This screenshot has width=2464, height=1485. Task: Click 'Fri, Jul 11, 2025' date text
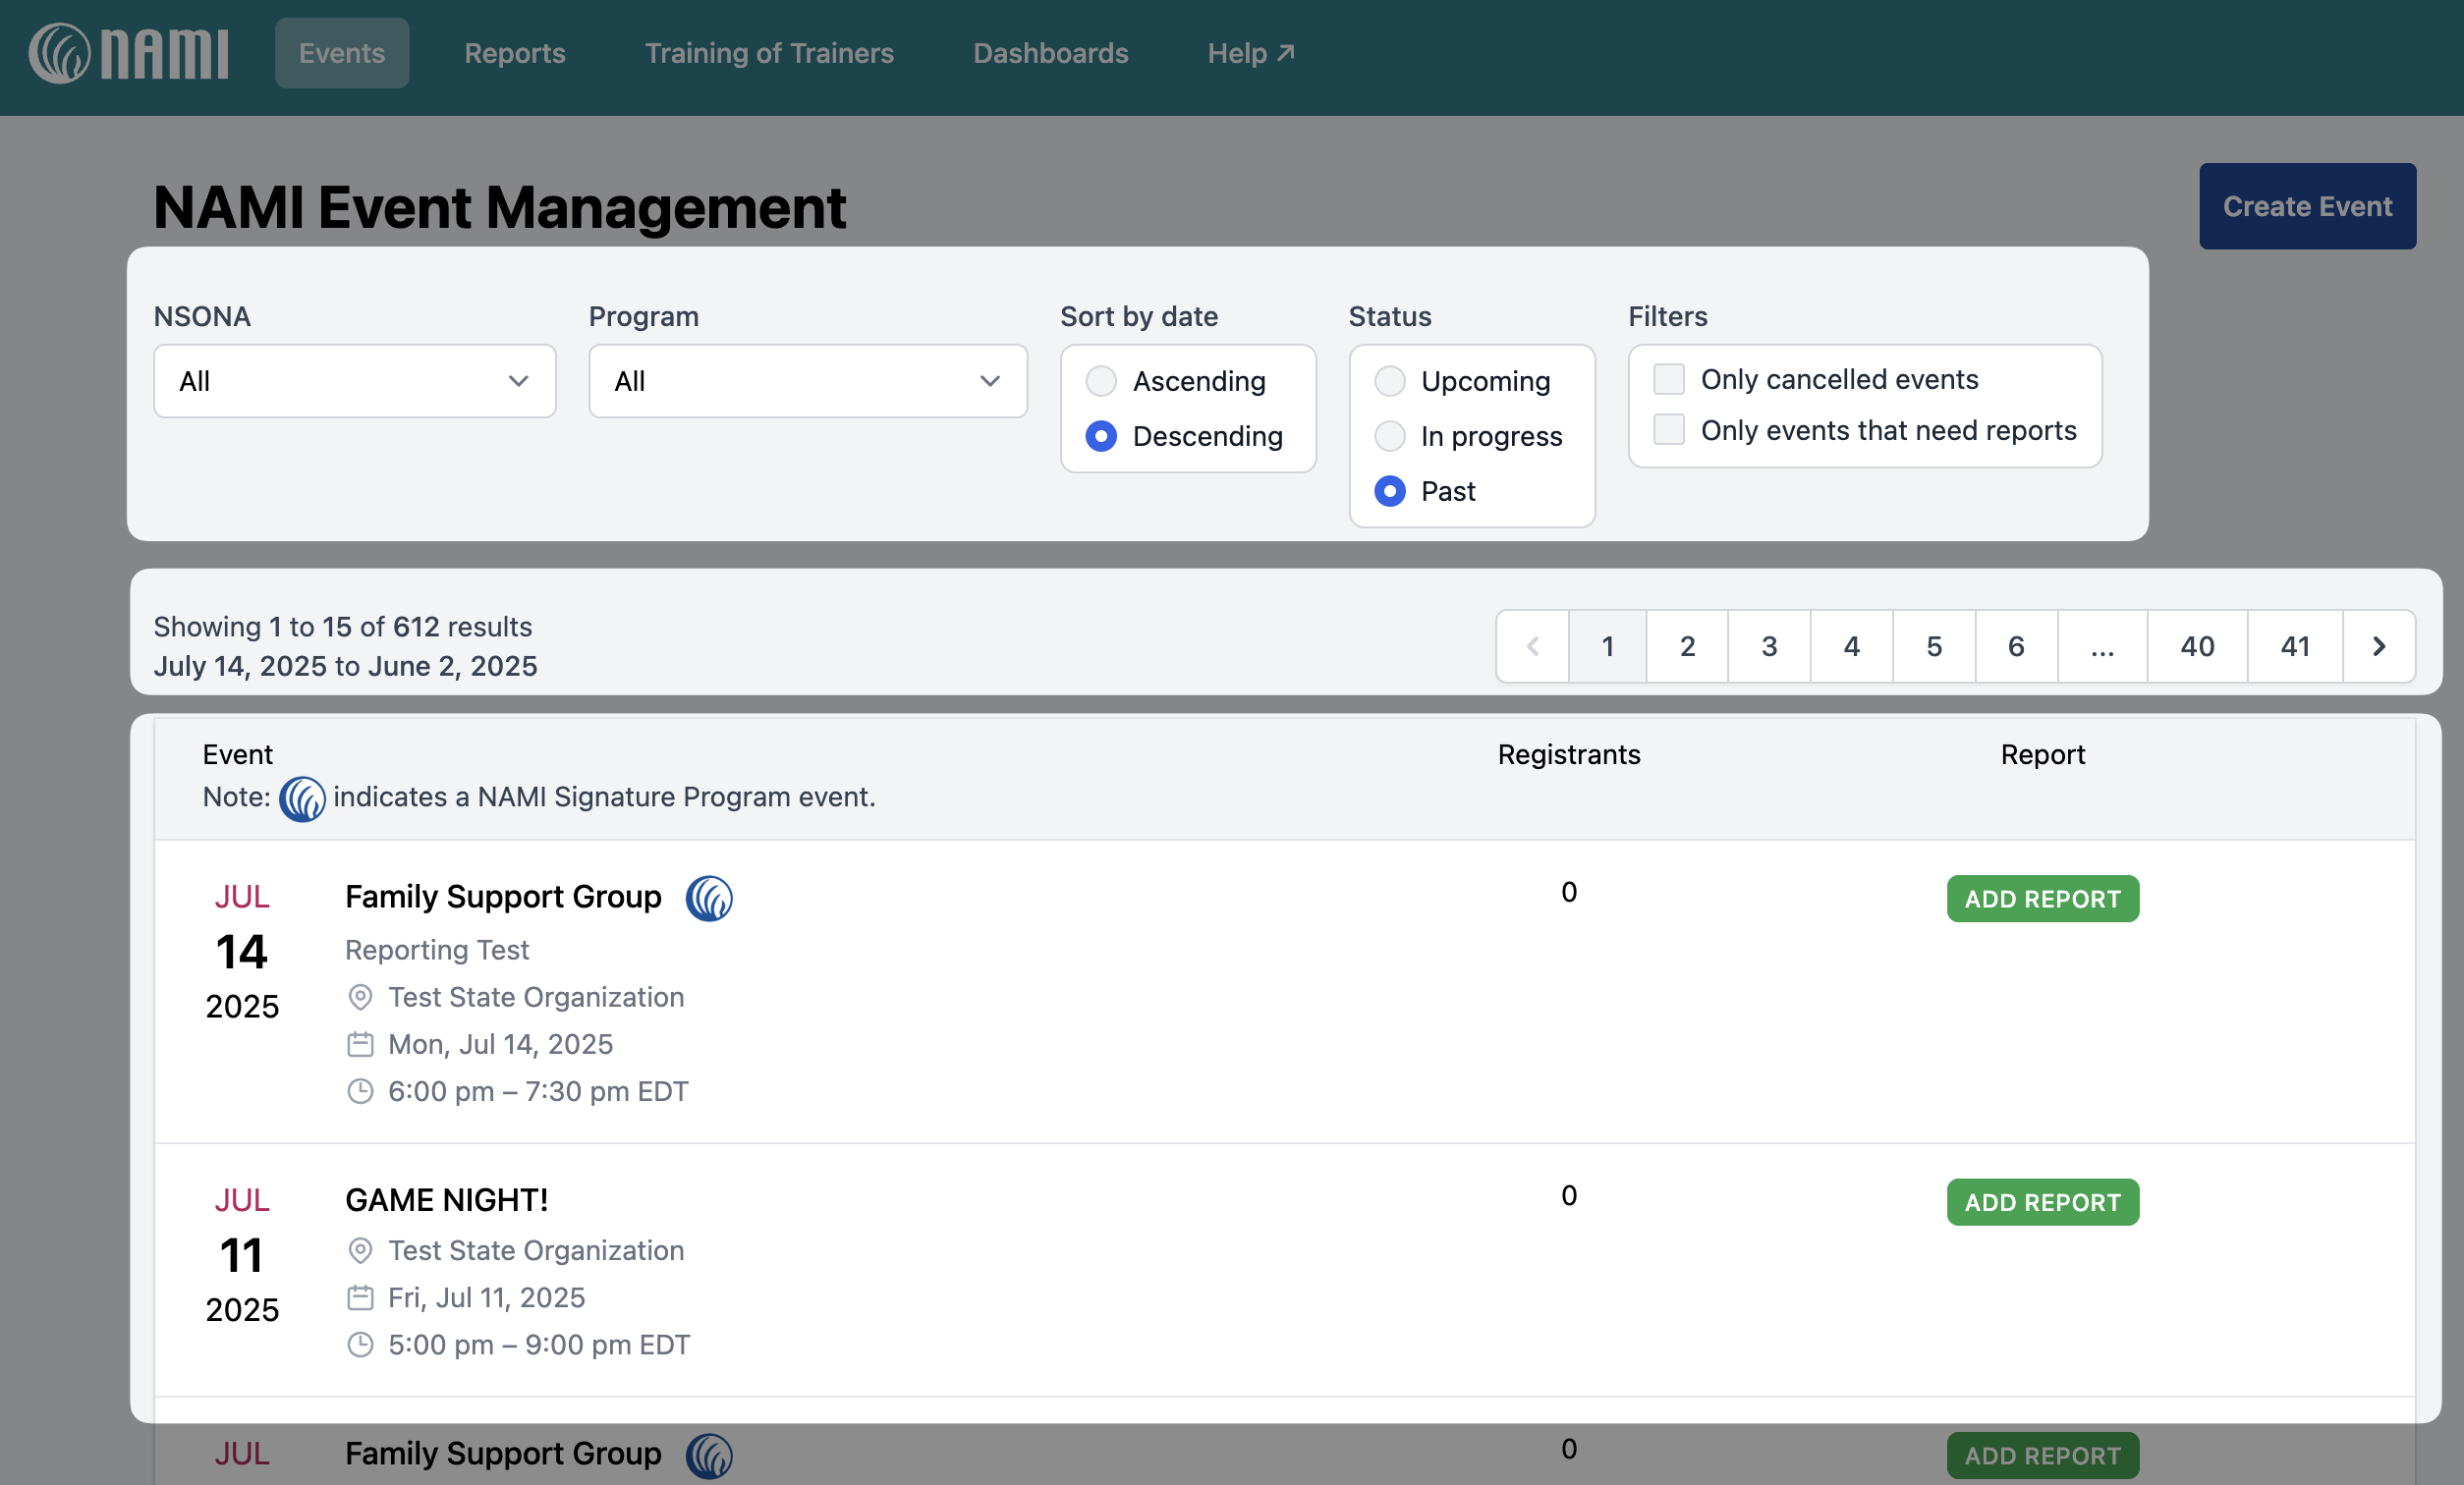pos(487,1297)
